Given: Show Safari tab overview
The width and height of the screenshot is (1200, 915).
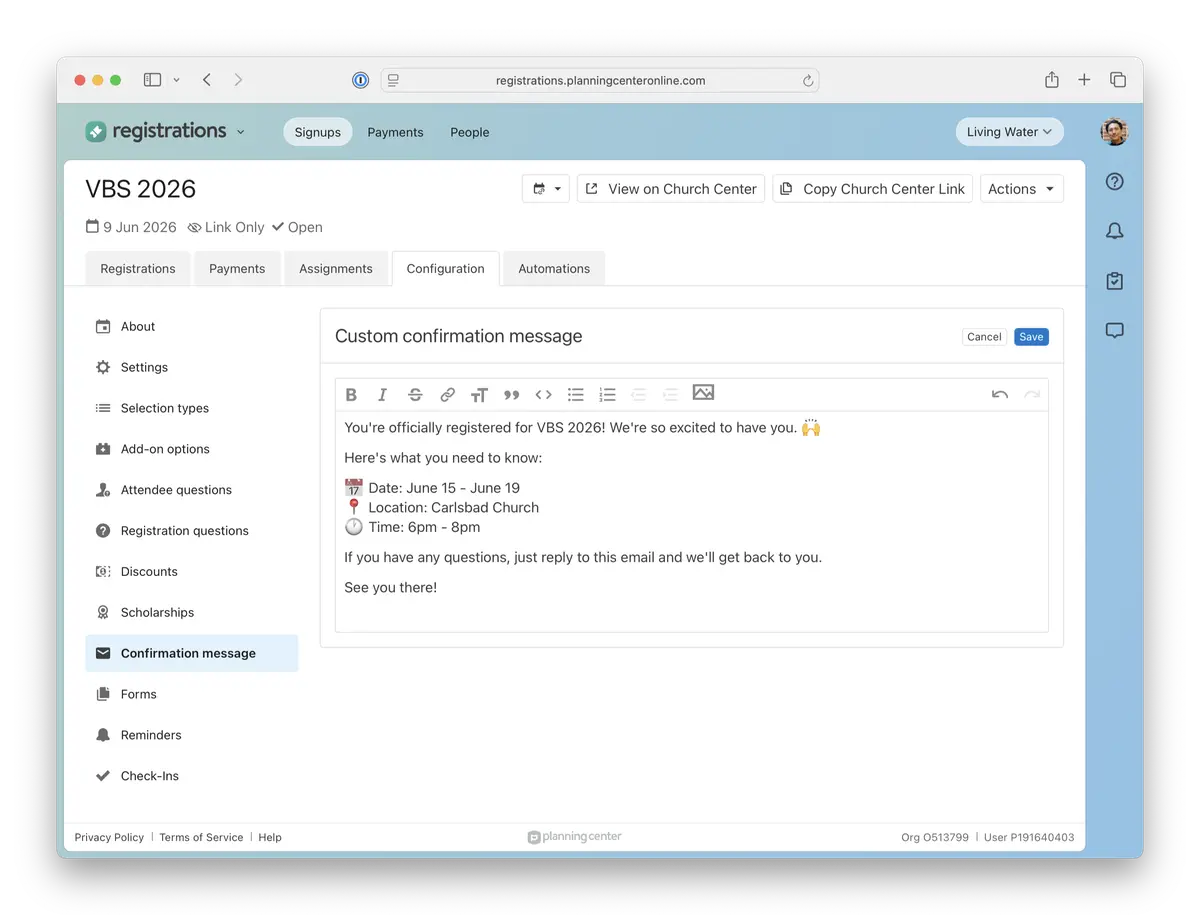Looking at the screenshot, I should point(1118,80).
